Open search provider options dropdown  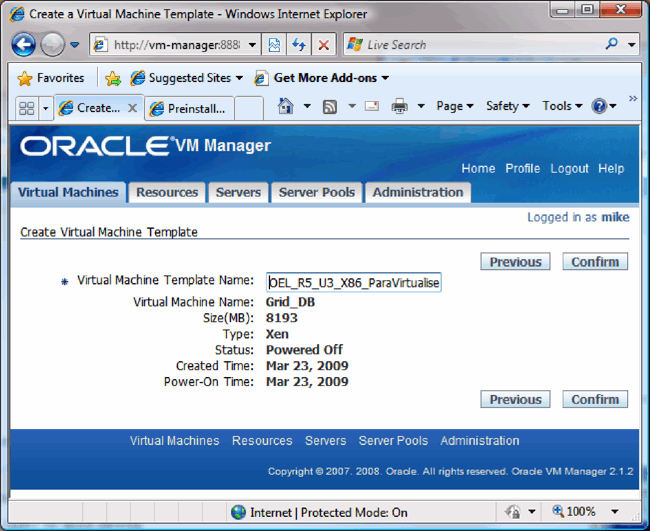tap(631, 44)
